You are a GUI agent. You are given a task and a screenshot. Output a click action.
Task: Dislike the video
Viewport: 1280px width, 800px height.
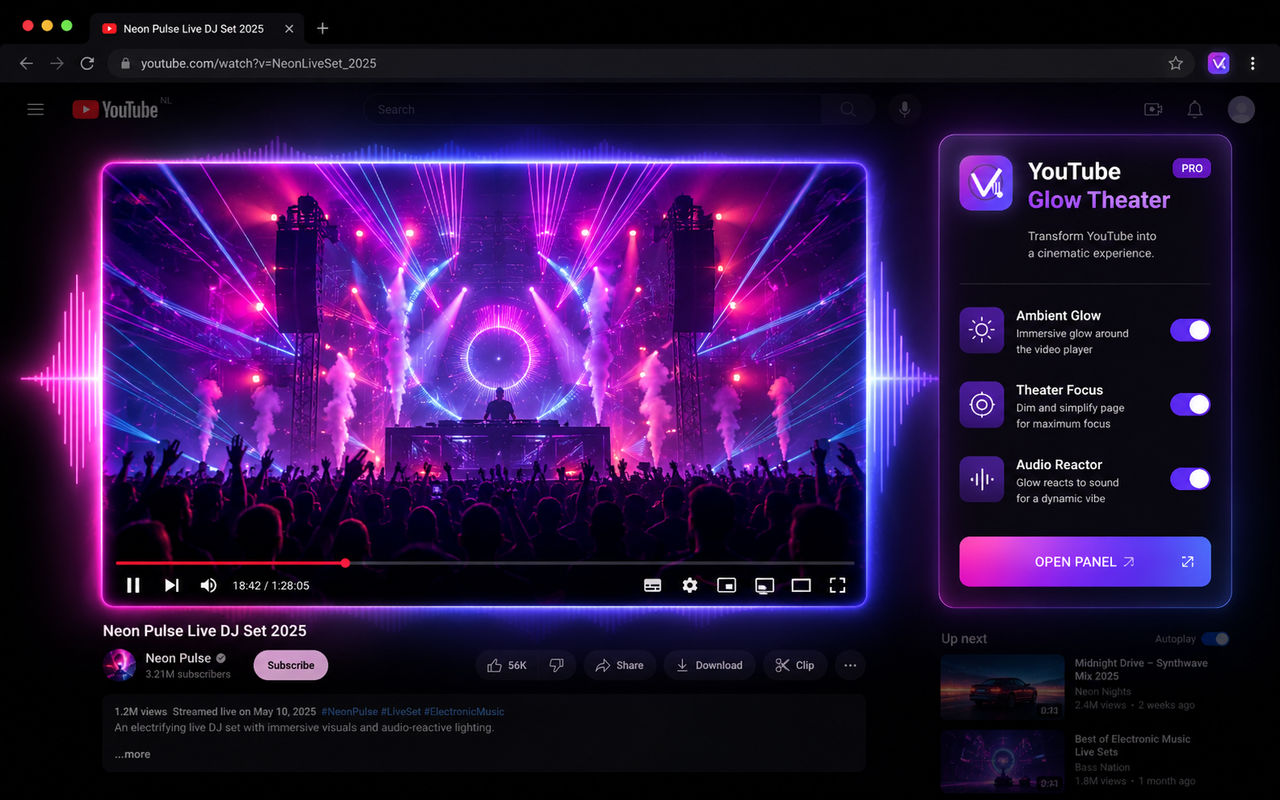point(557,665)
